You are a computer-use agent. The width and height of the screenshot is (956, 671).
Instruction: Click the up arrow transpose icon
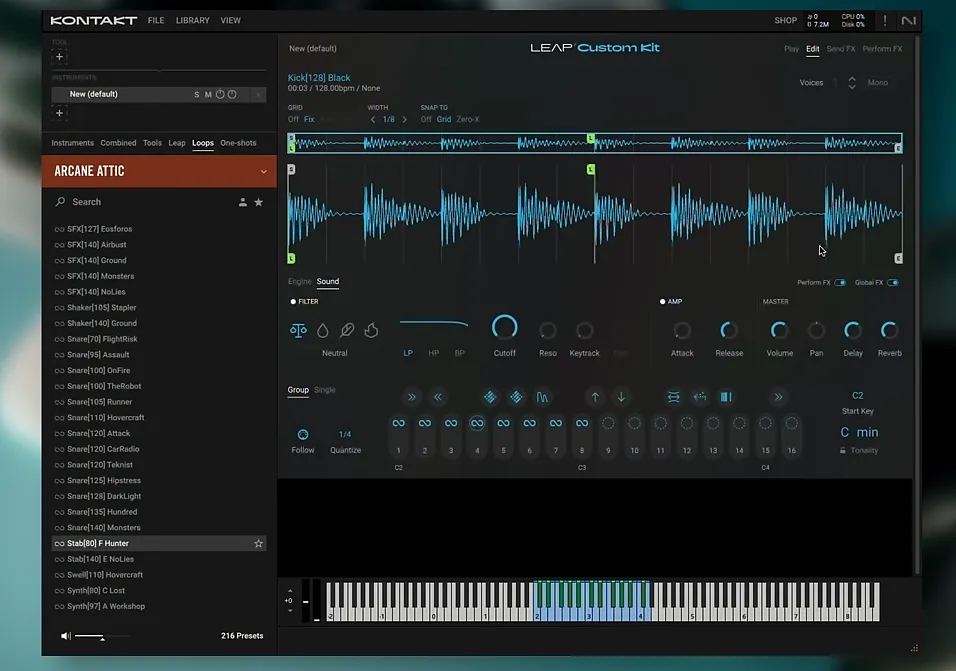(x=595, y=397)
